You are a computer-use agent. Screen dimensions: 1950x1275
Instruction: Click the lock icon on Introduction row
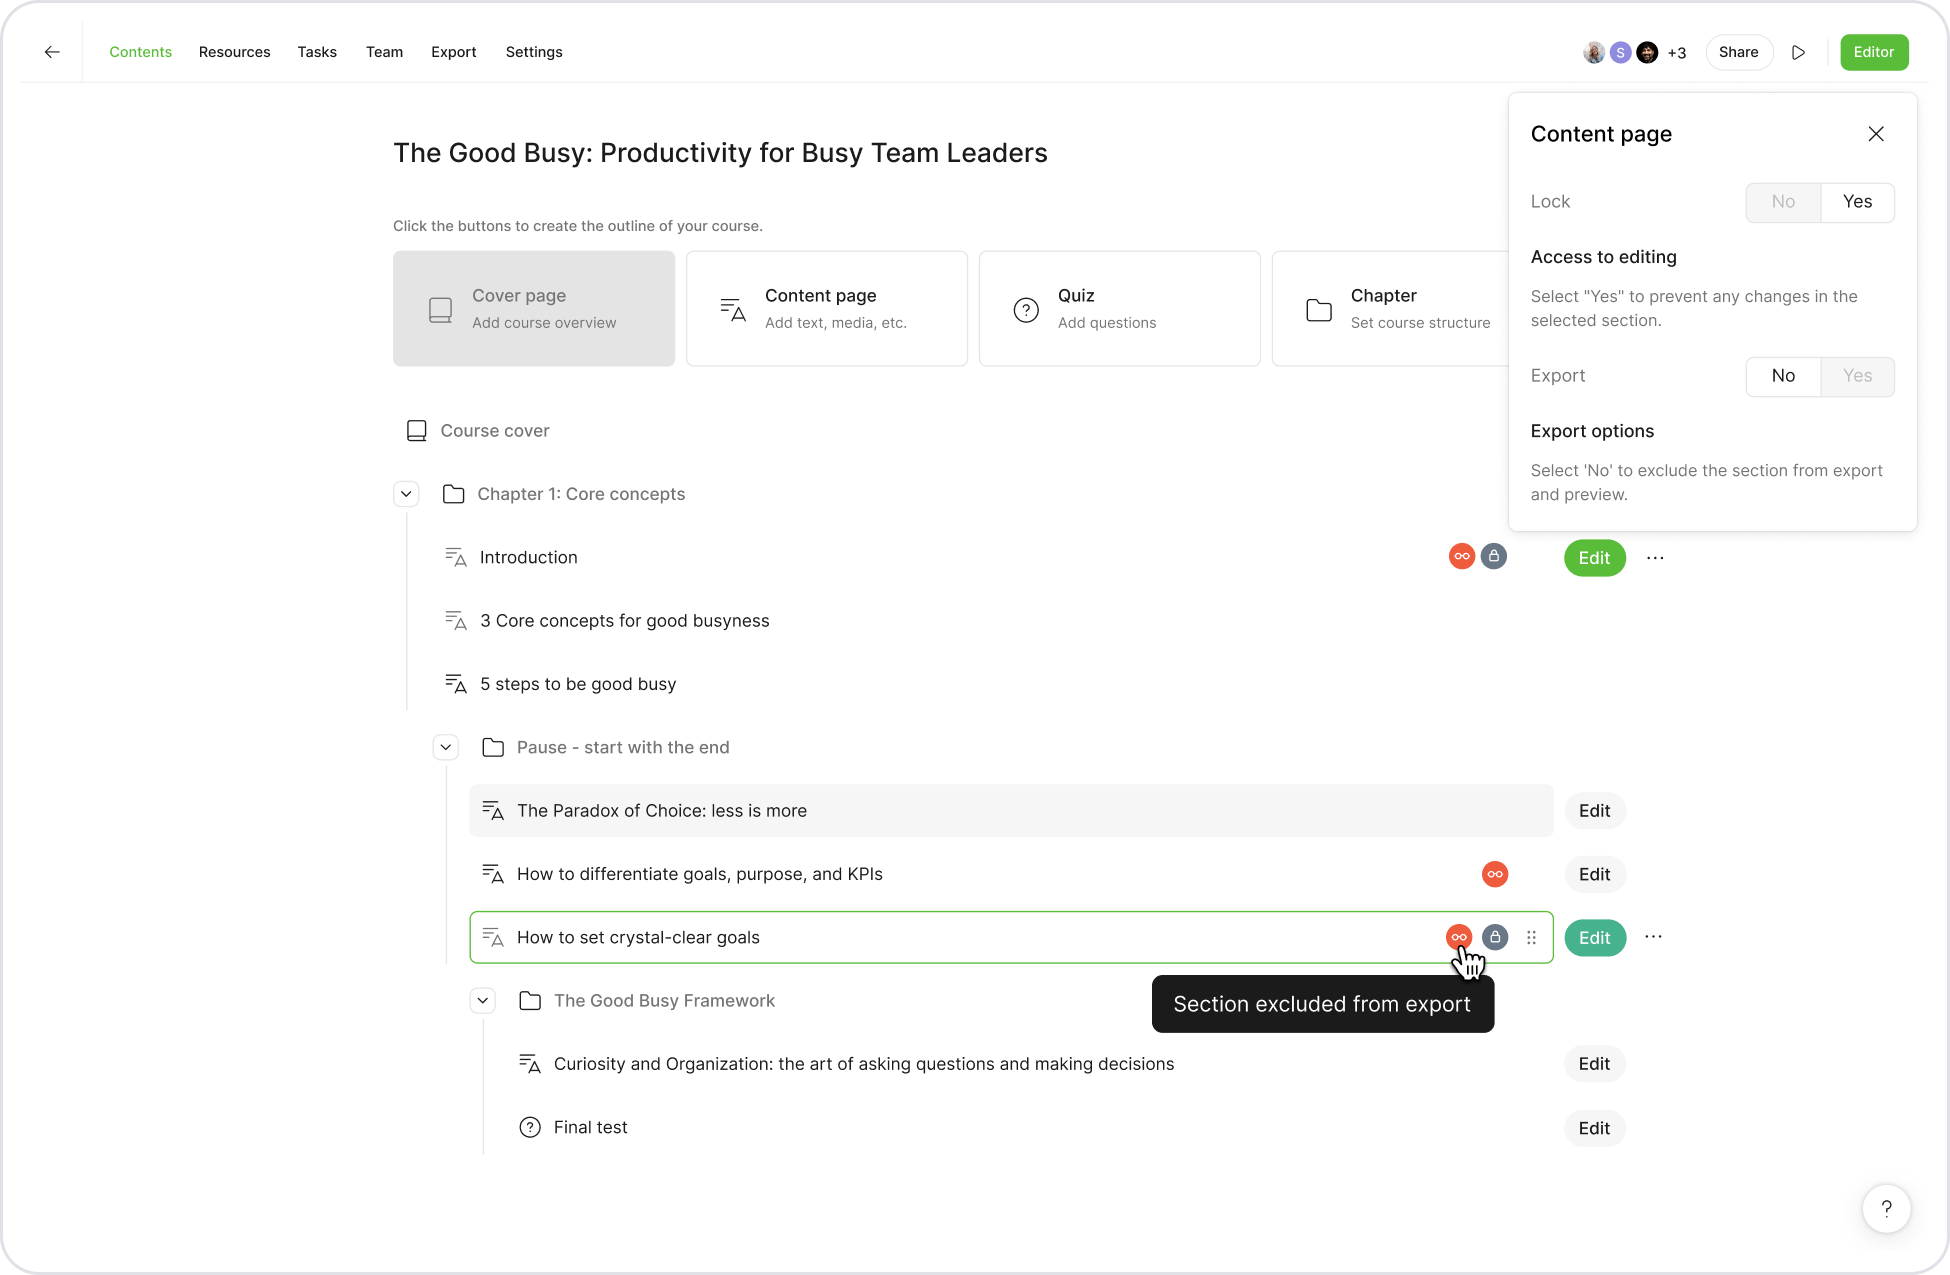(x=1493, y=556)
